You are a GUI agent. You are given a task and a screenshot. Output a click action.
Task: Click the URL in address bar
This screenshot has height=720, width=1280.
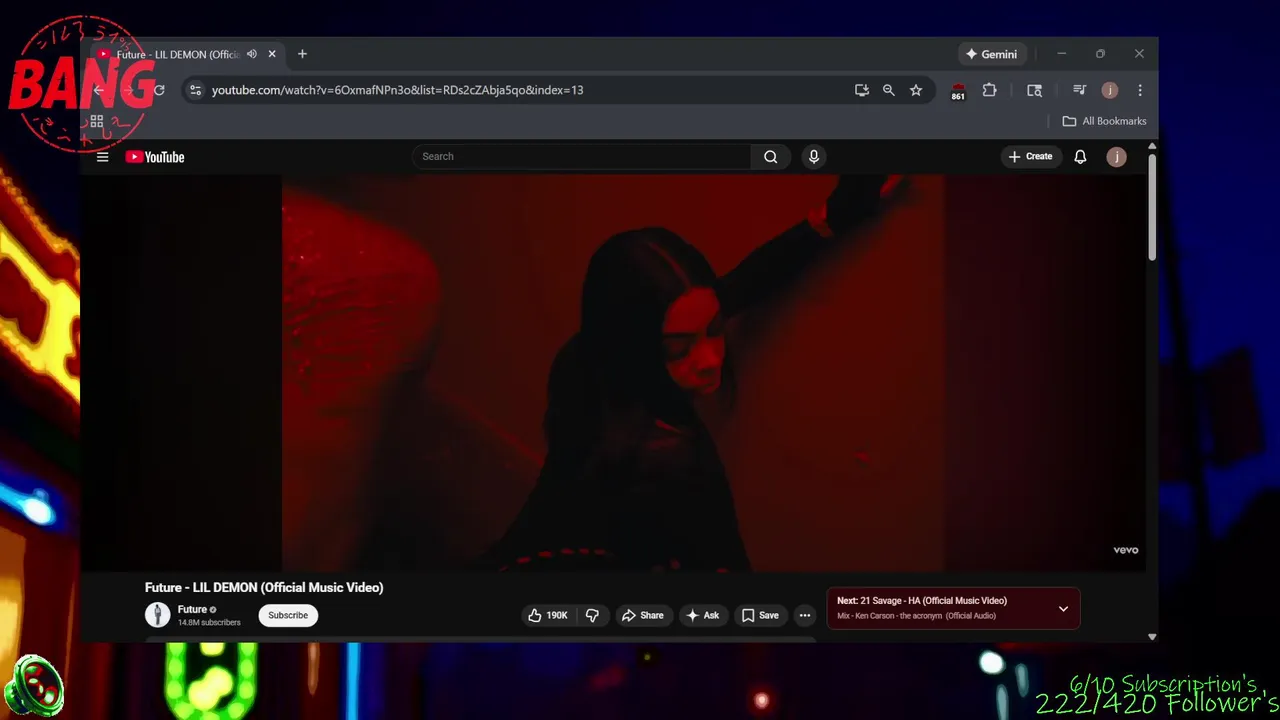pyautogui.click(x=397, y=90)
